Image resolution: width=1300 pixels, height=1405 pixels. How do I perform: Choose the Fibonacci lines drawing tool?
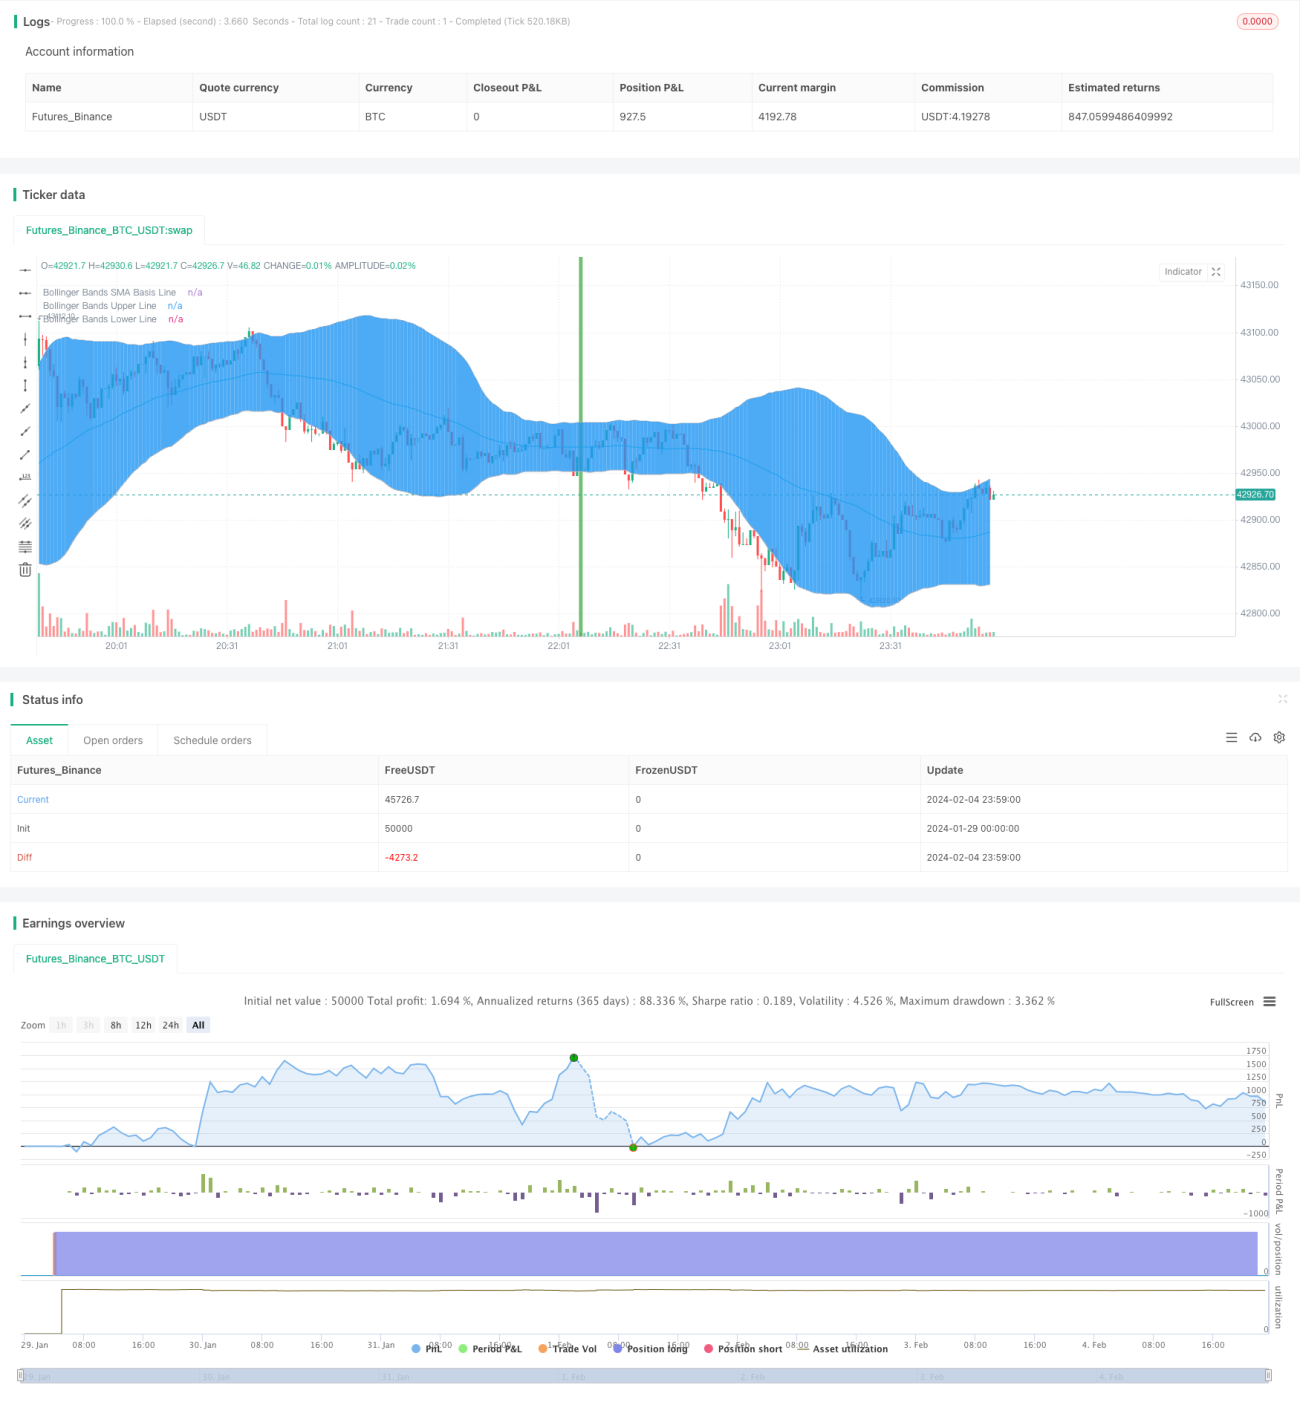25,547
